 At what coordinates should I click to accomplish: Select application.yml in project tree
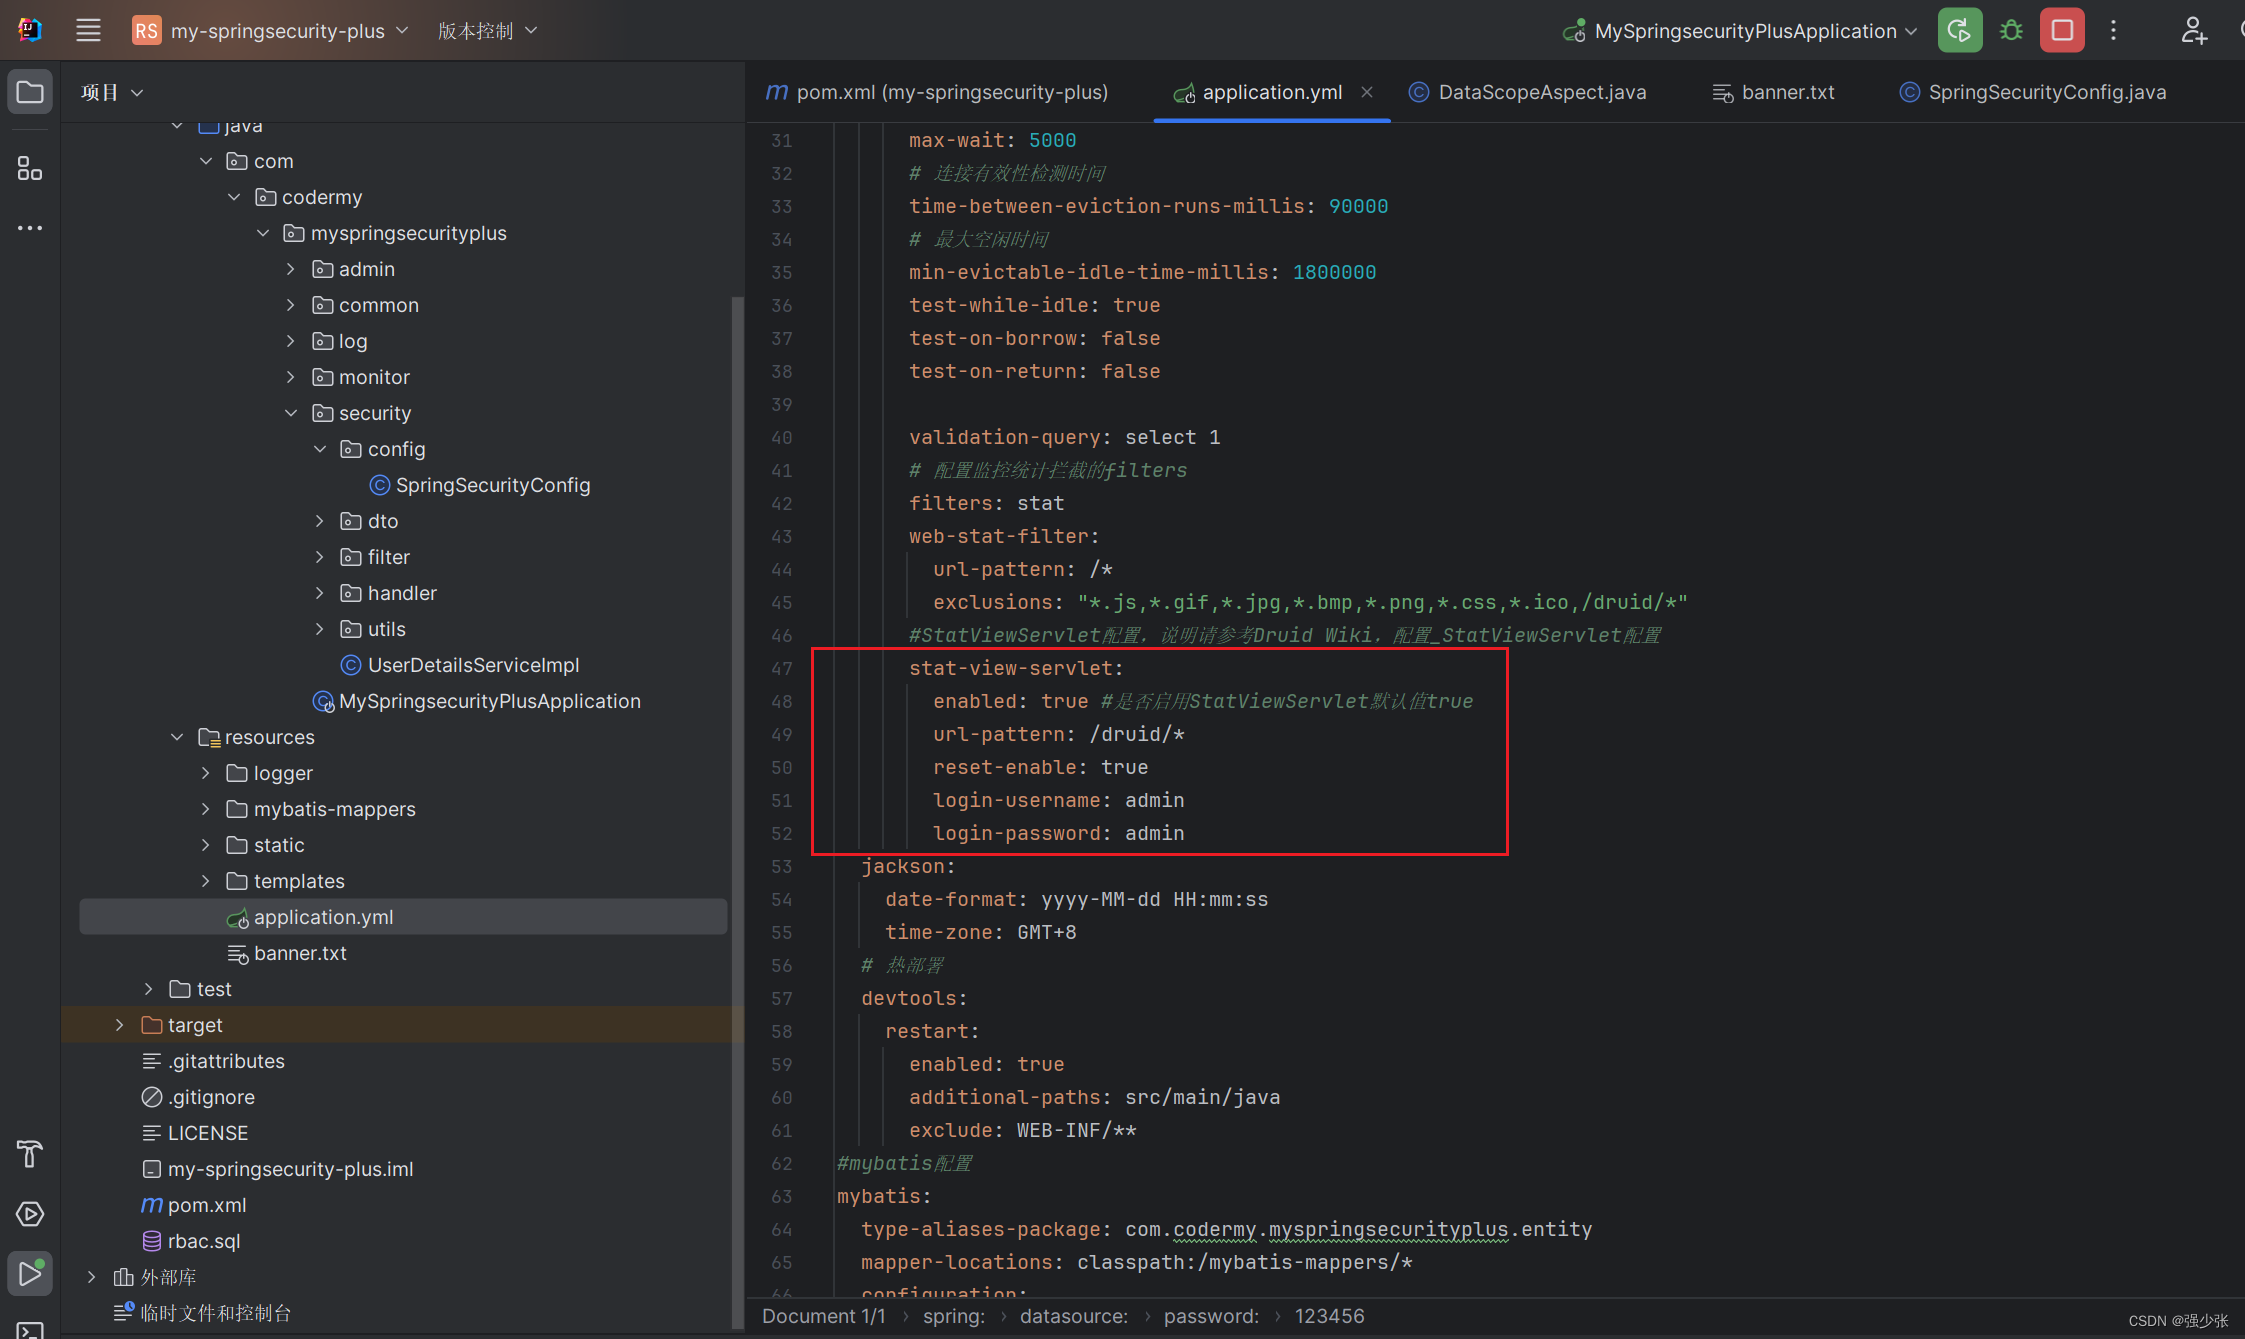pyautogui.click(x=403, y=917)
